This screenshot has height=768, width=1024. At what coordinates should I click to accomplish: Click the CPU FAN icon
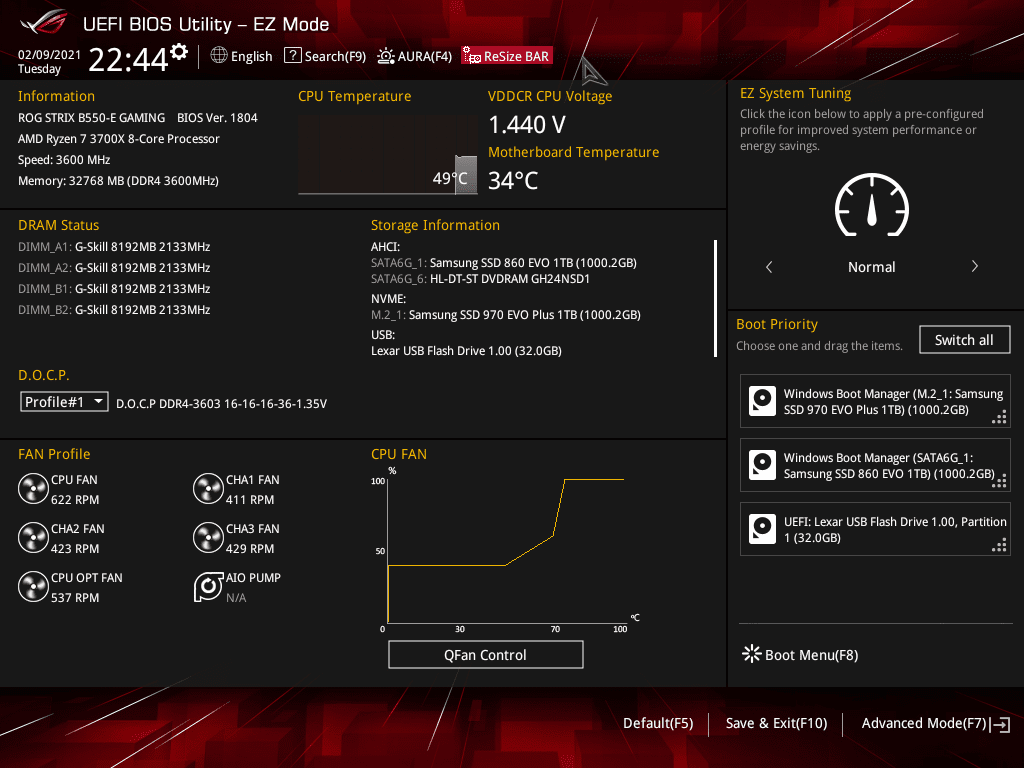[33, 489]
